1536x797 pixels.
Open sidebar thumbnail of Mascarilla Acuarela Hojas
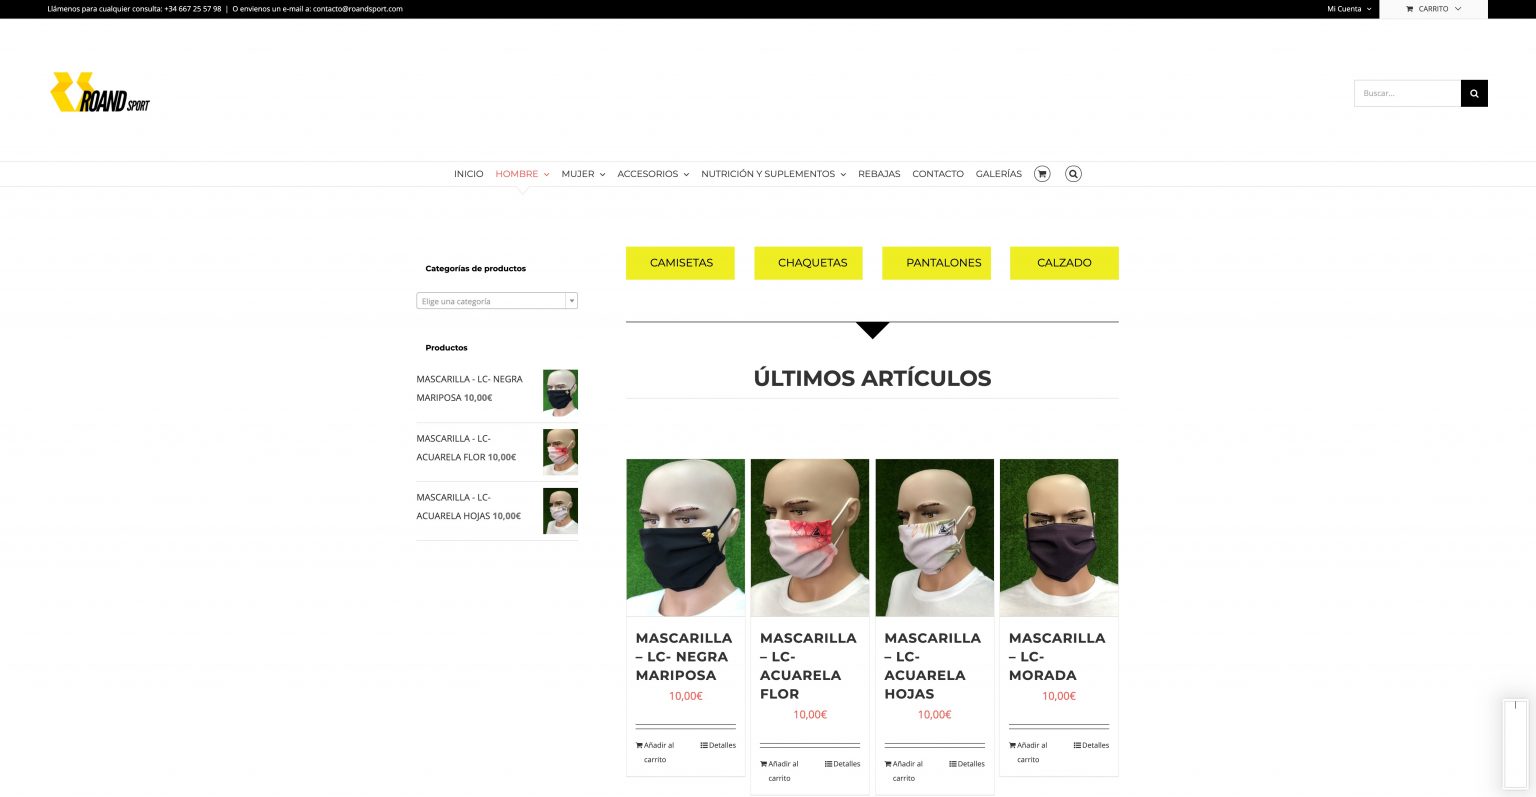pos(560,511)
